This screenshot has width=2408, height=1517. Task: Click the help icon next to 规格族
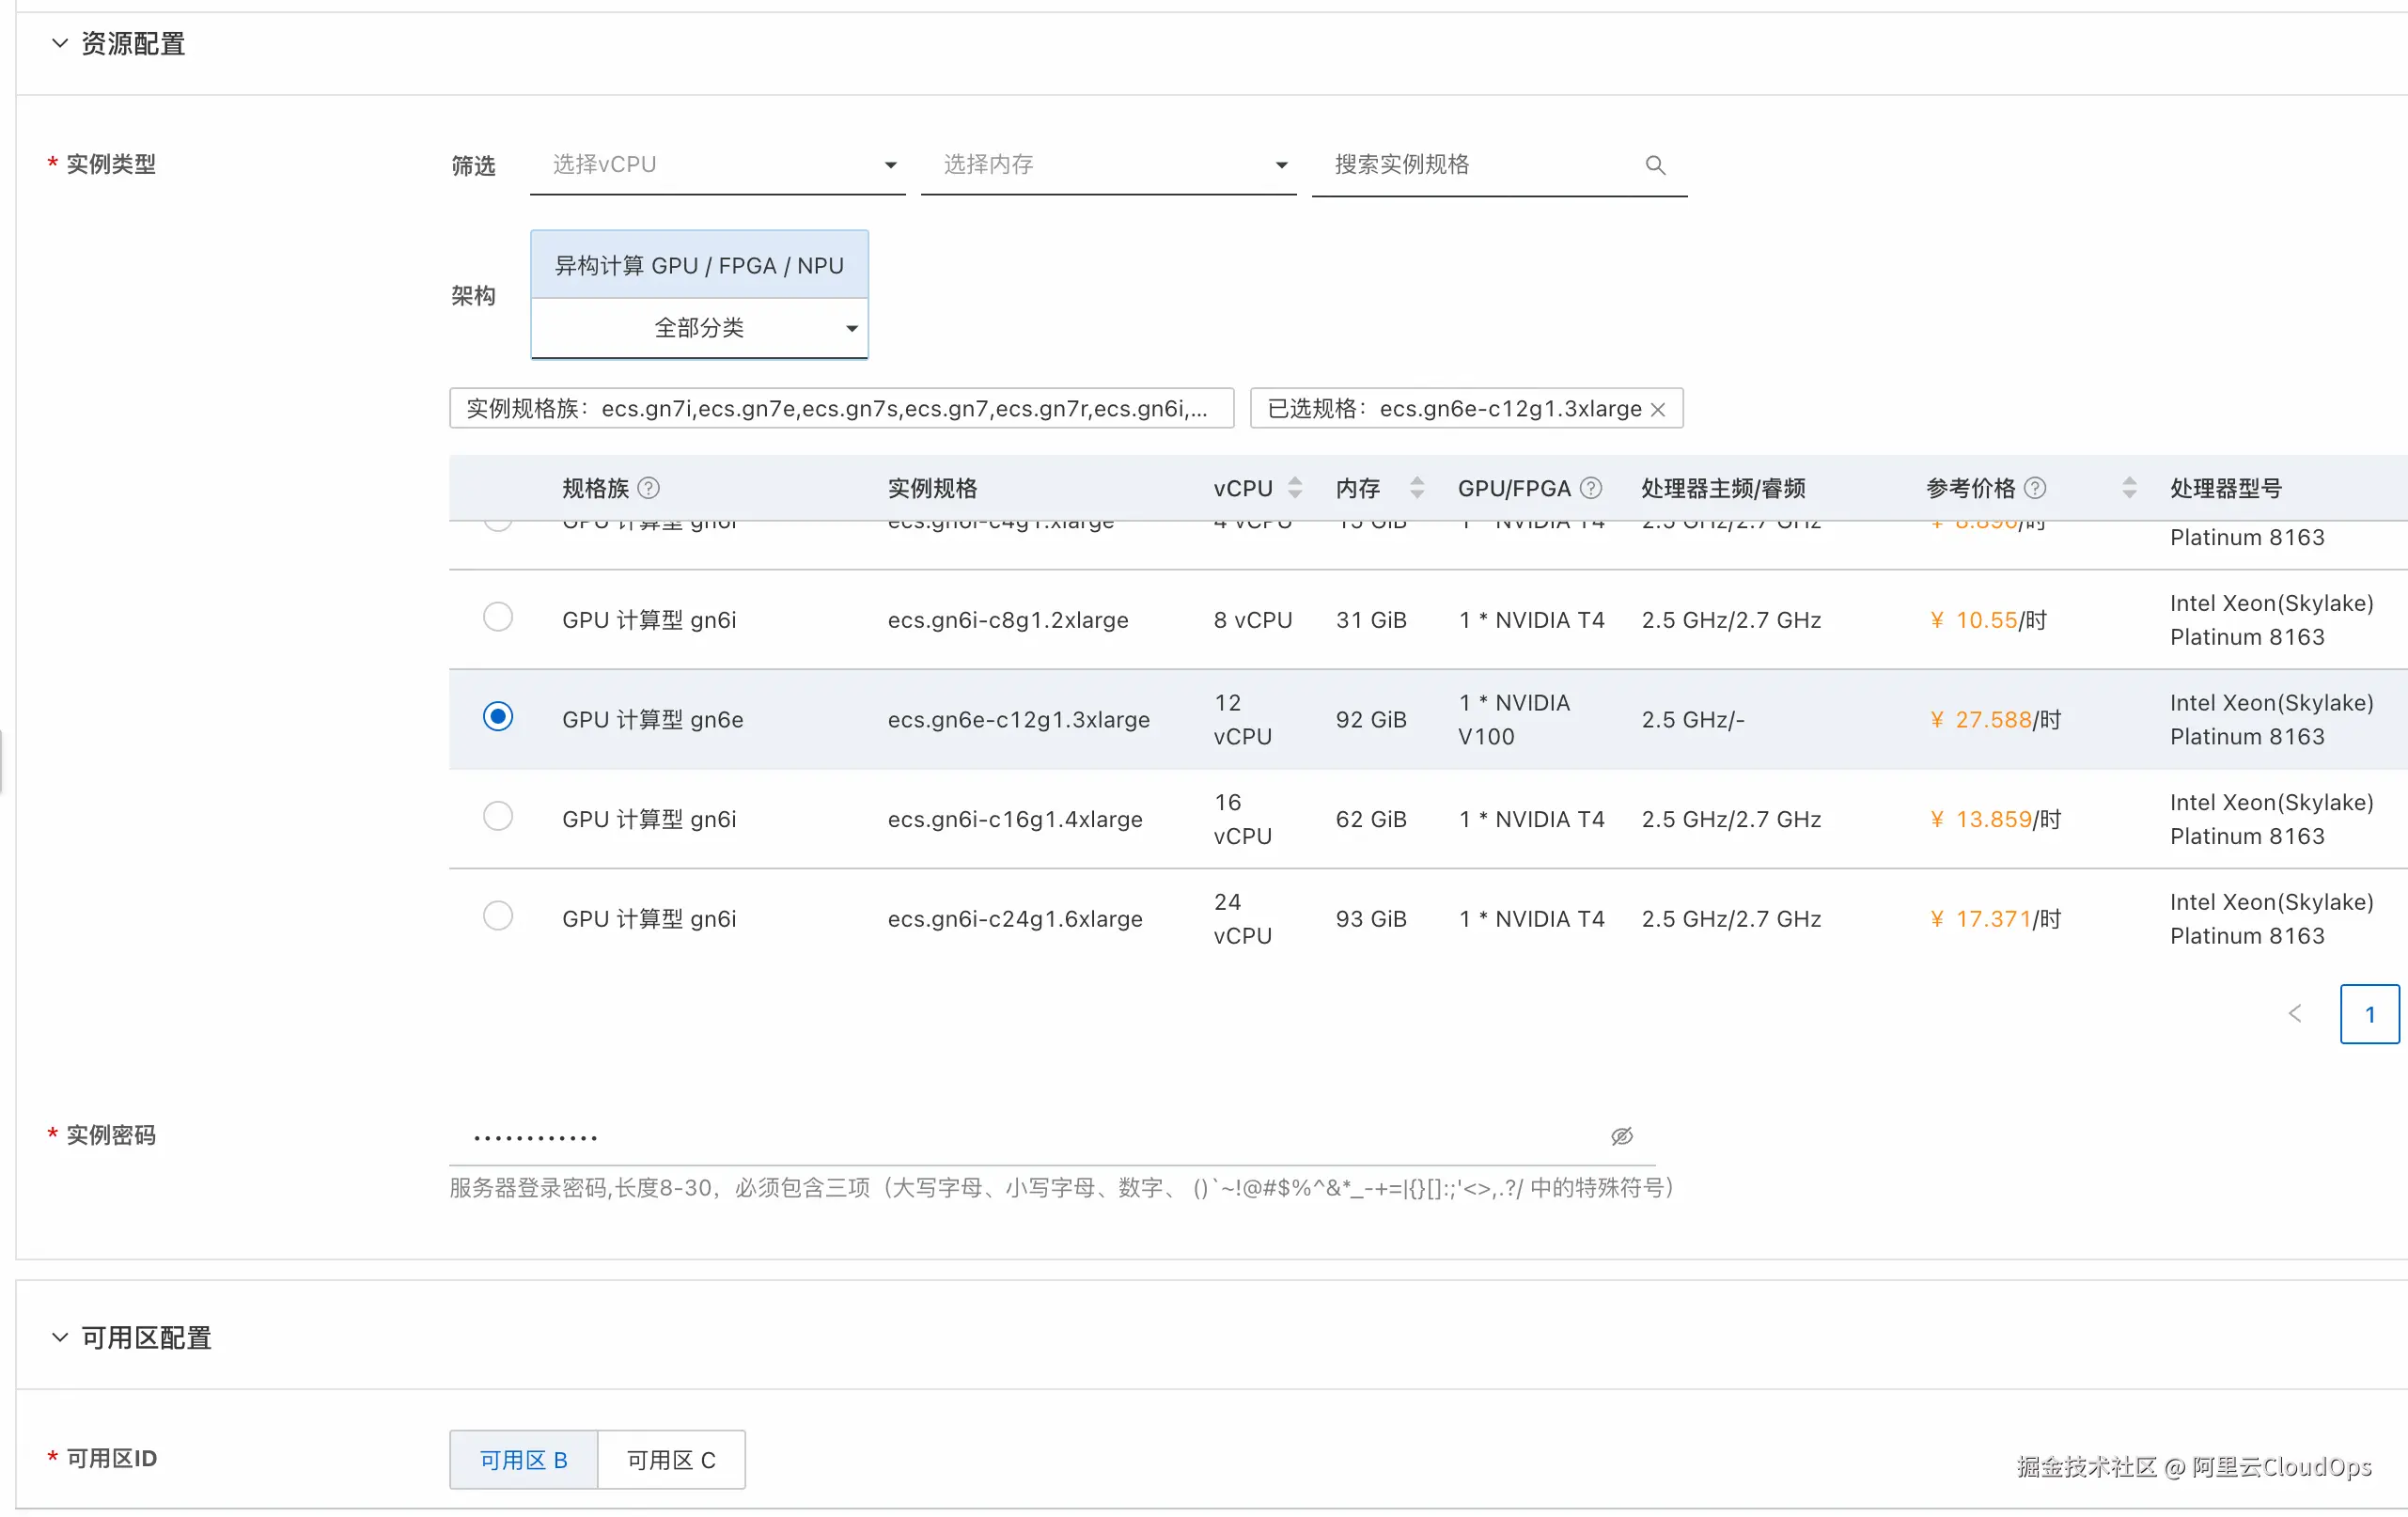649,488
